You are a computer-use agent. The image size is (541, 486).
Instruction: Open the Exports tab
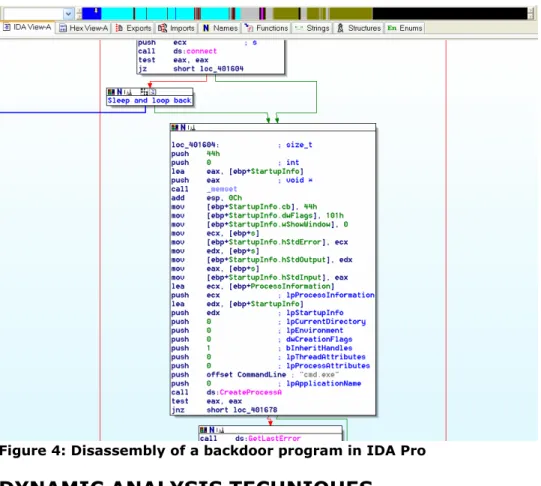click(133, 28)
